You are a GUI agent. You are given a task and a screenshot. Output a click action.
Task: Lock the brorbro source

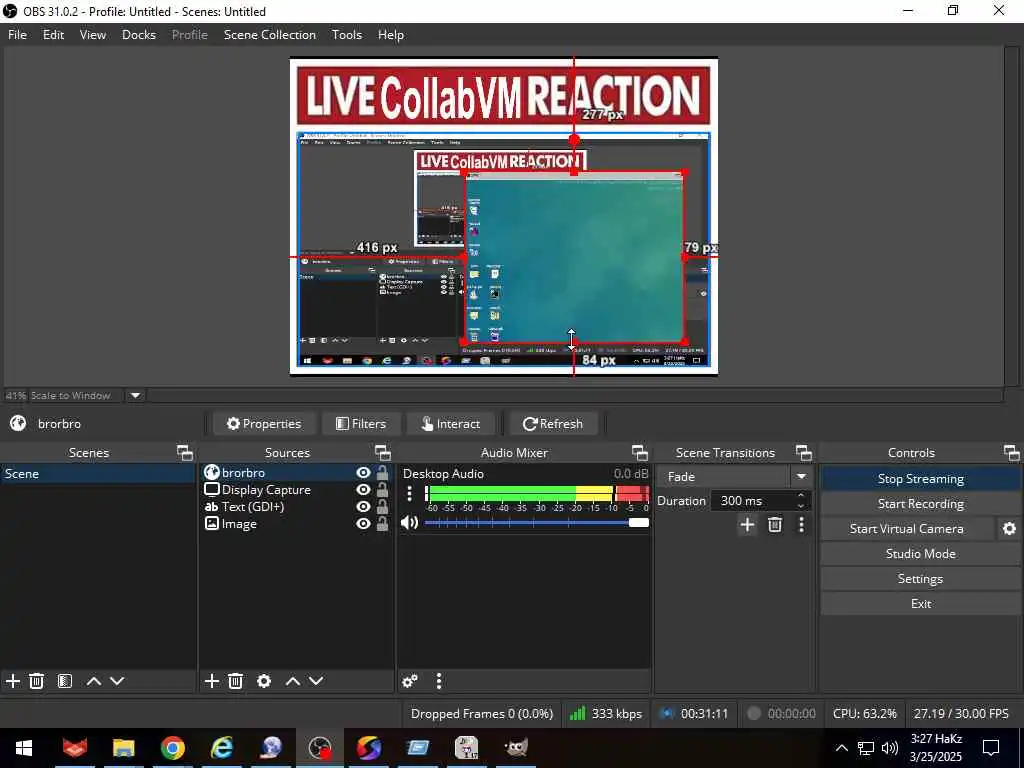(x=383, y=473)
